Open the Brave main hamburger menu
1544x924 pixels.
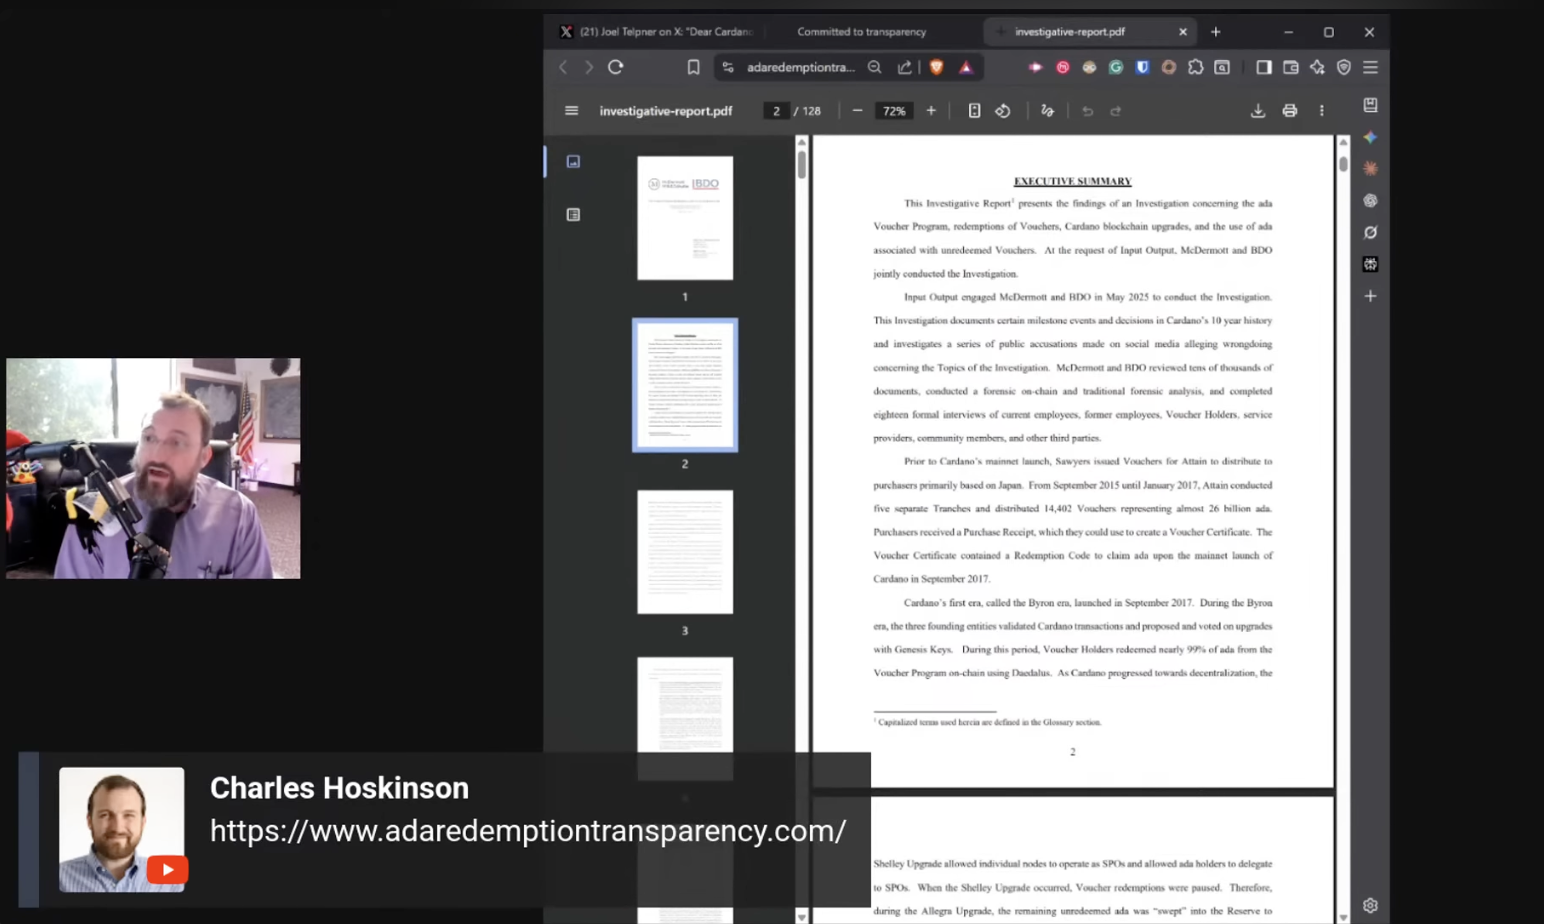pos(1370,67)
